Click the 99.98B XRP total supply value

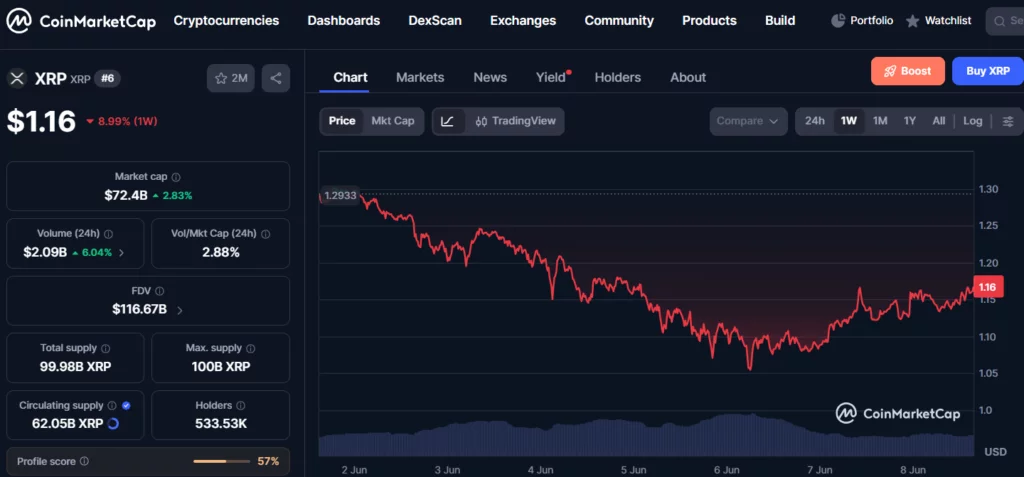pos(76,367)
